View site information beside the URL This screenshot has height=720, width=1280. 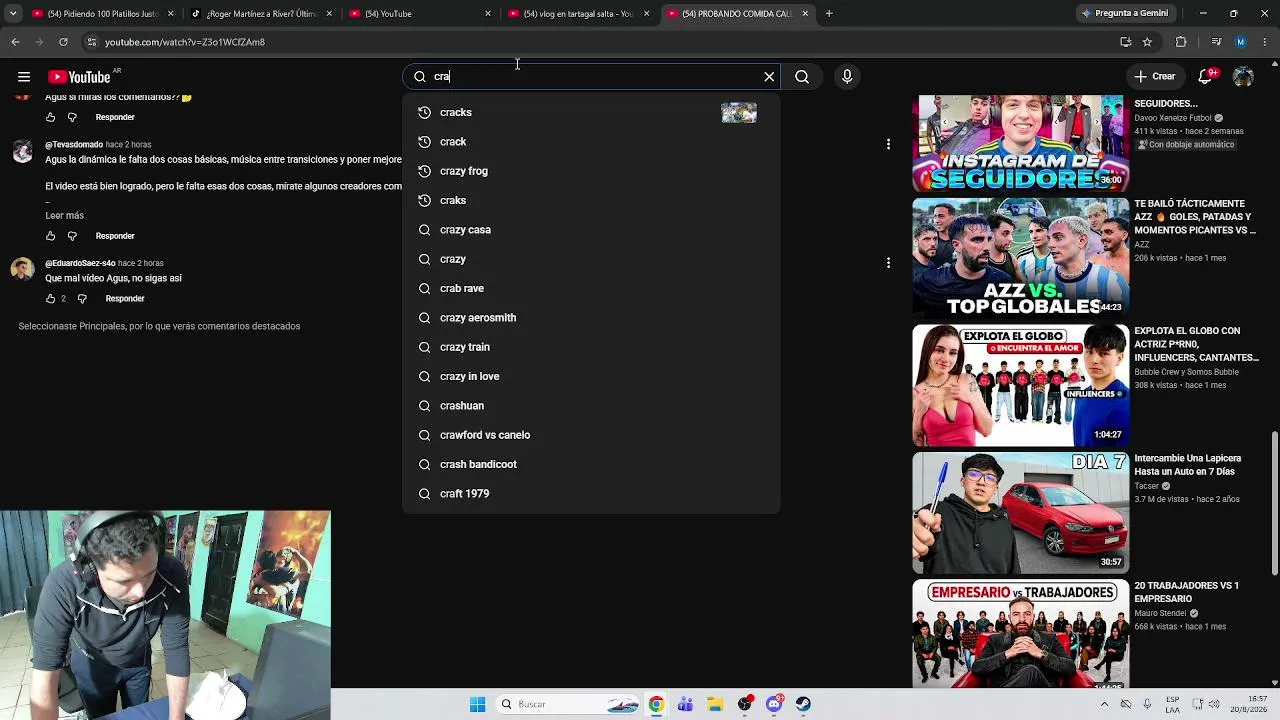91,42
